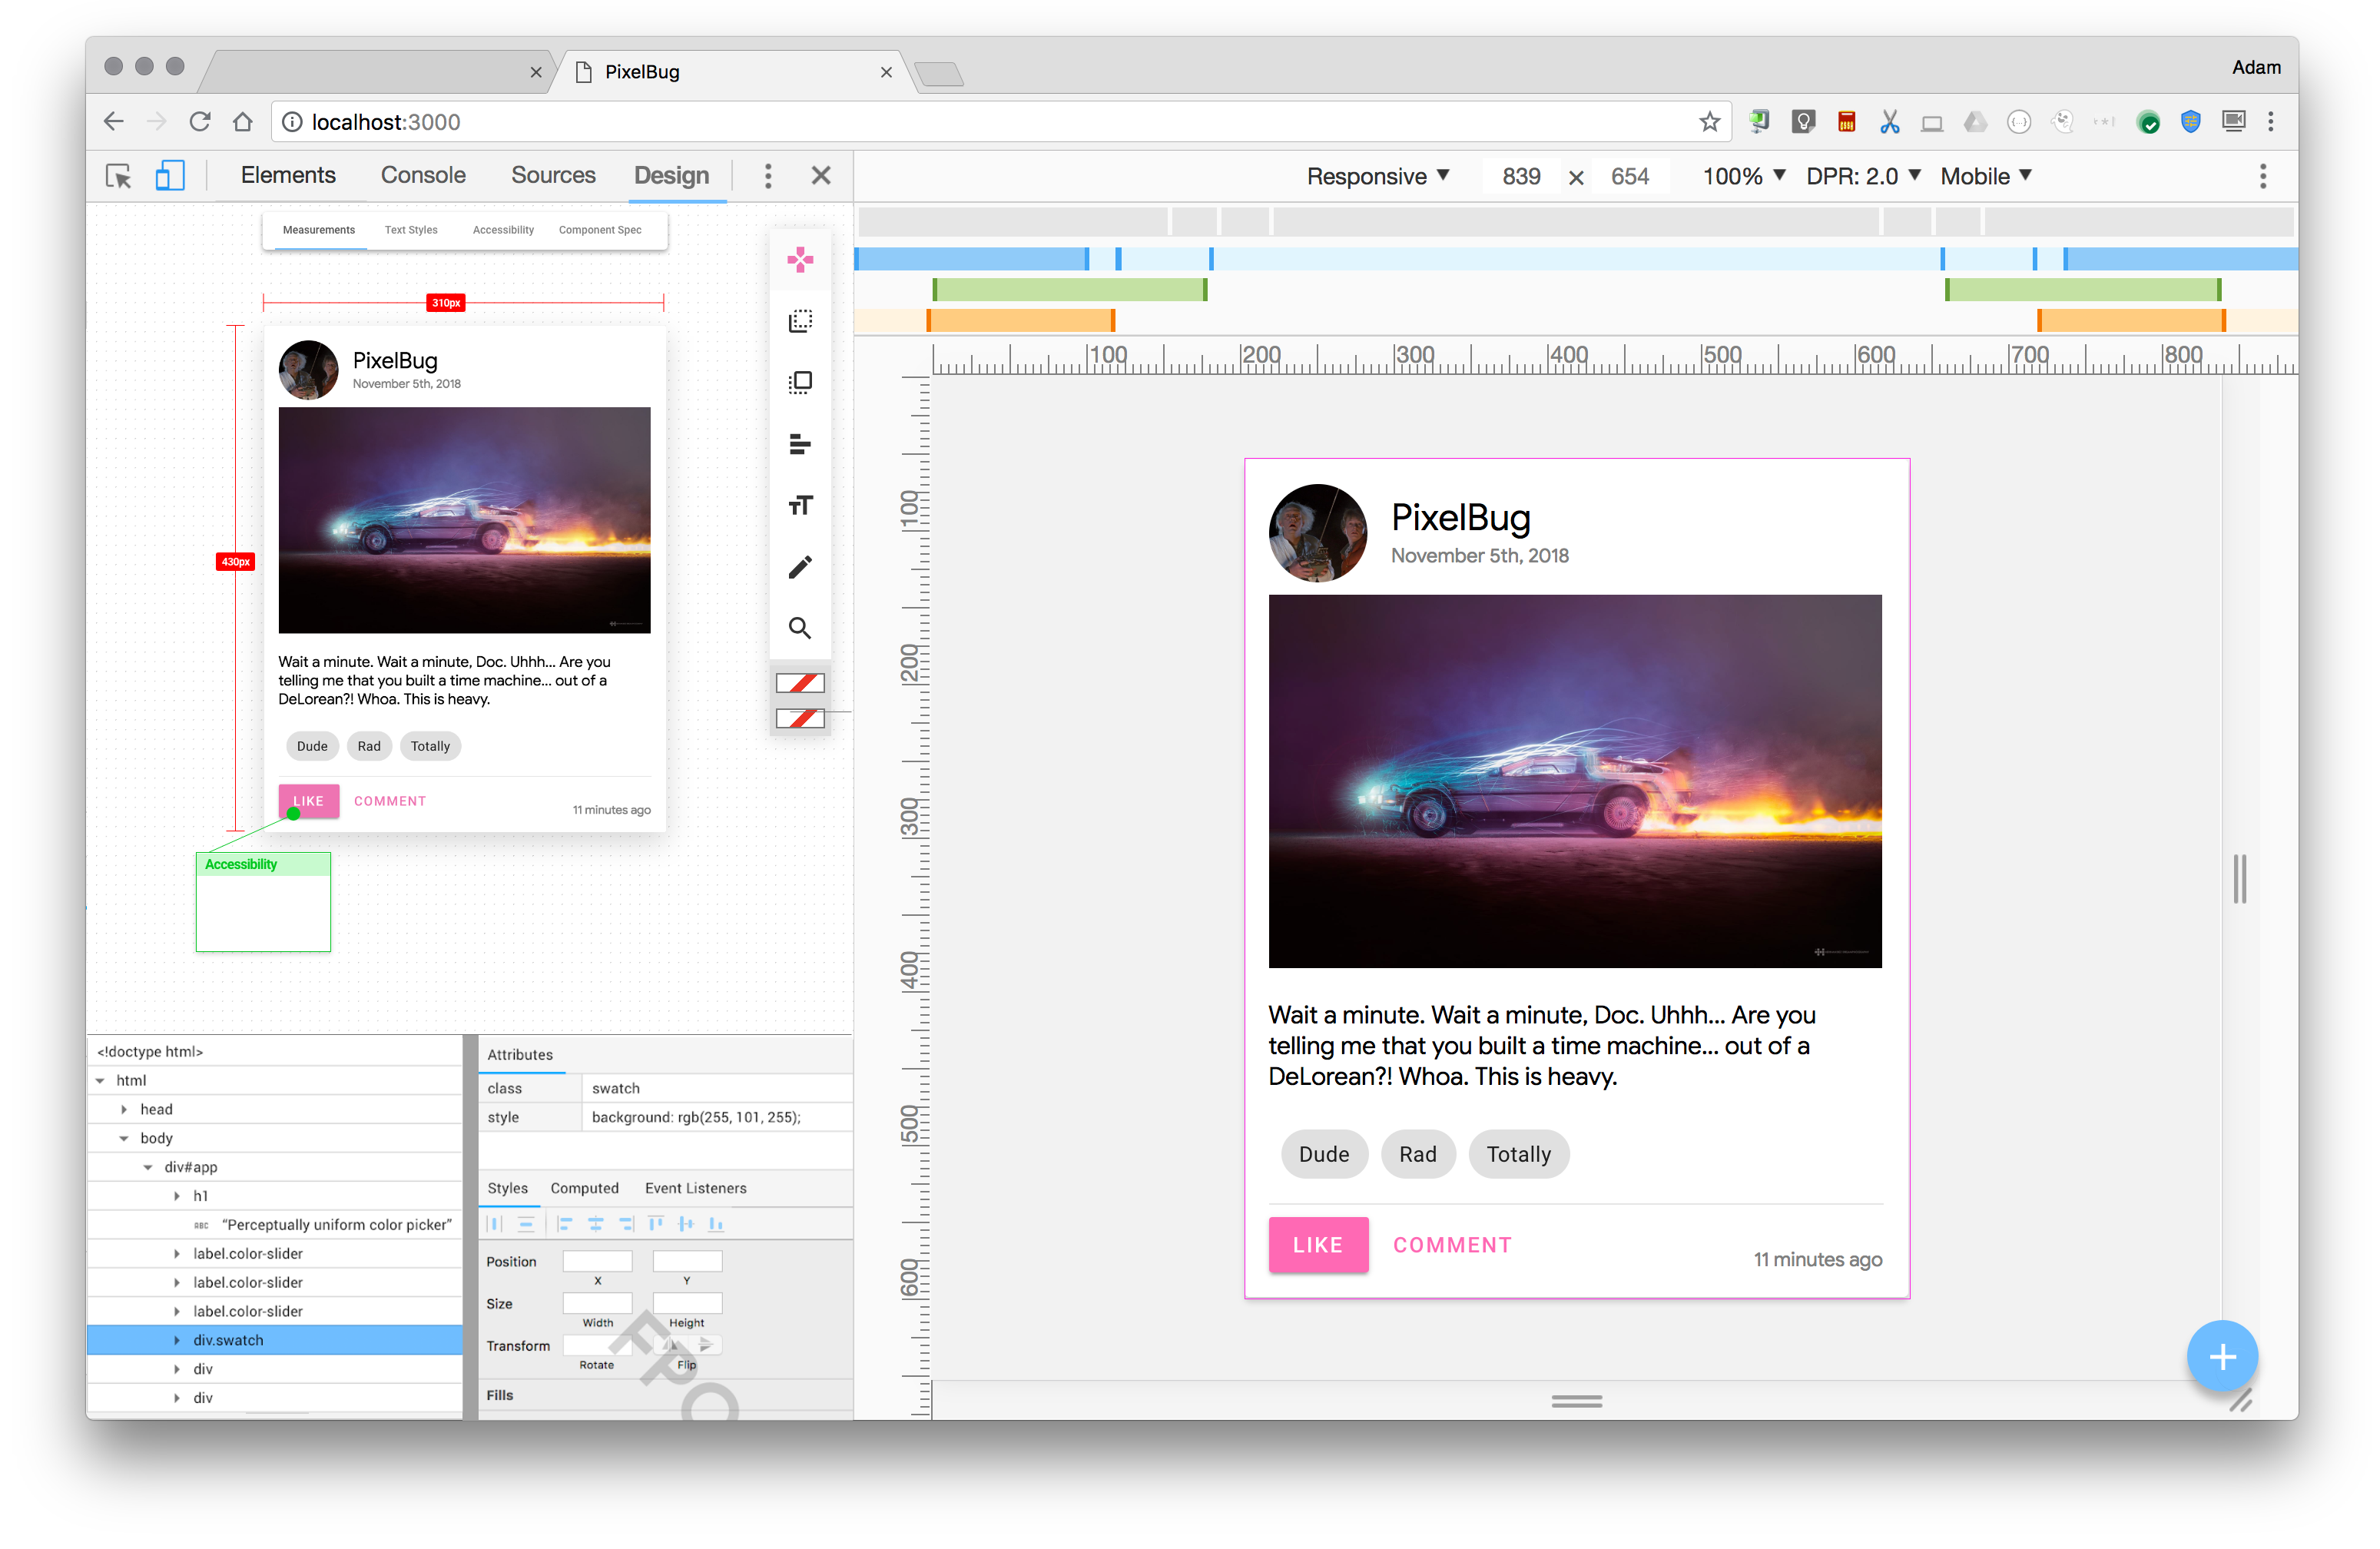2380x1549 pixels.
Task: Switch to the Design tab
Action: [671, 175]
